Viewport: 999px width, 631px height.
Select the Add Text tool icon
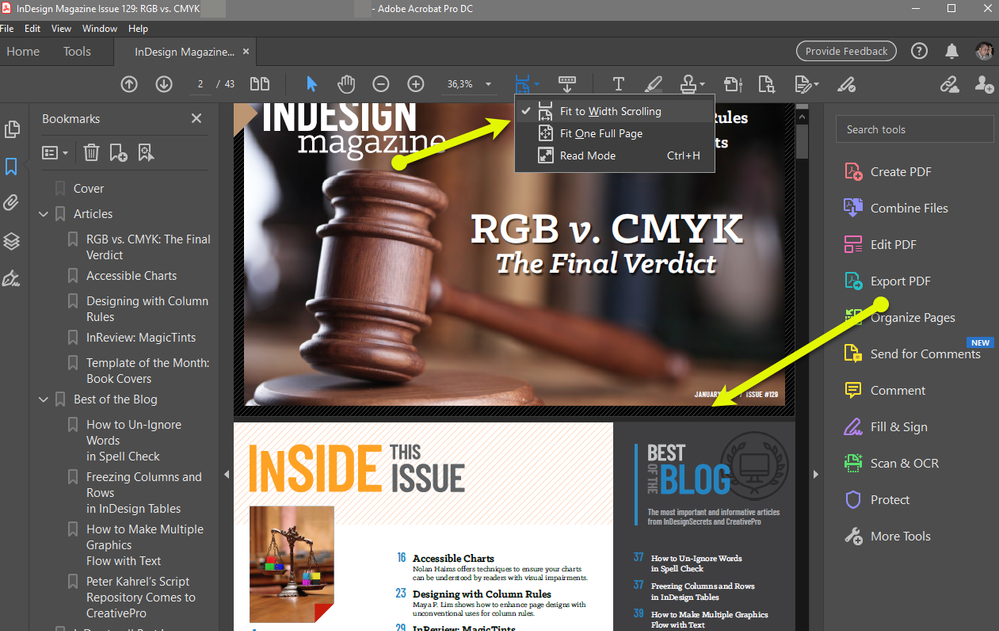pos(618,84)
